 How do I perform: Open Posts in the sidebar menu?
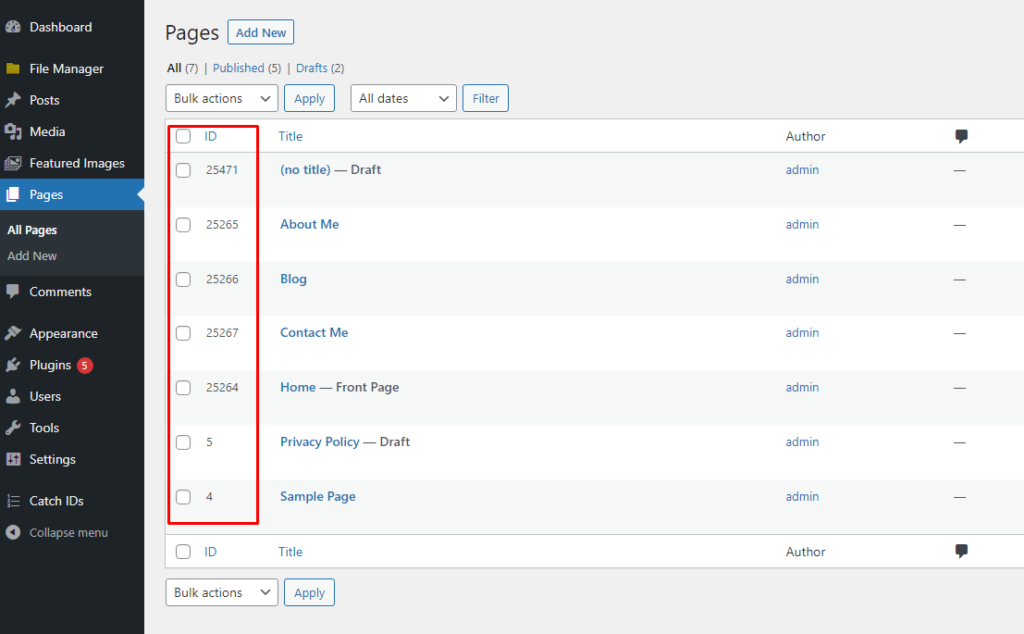tap(44, 100)
